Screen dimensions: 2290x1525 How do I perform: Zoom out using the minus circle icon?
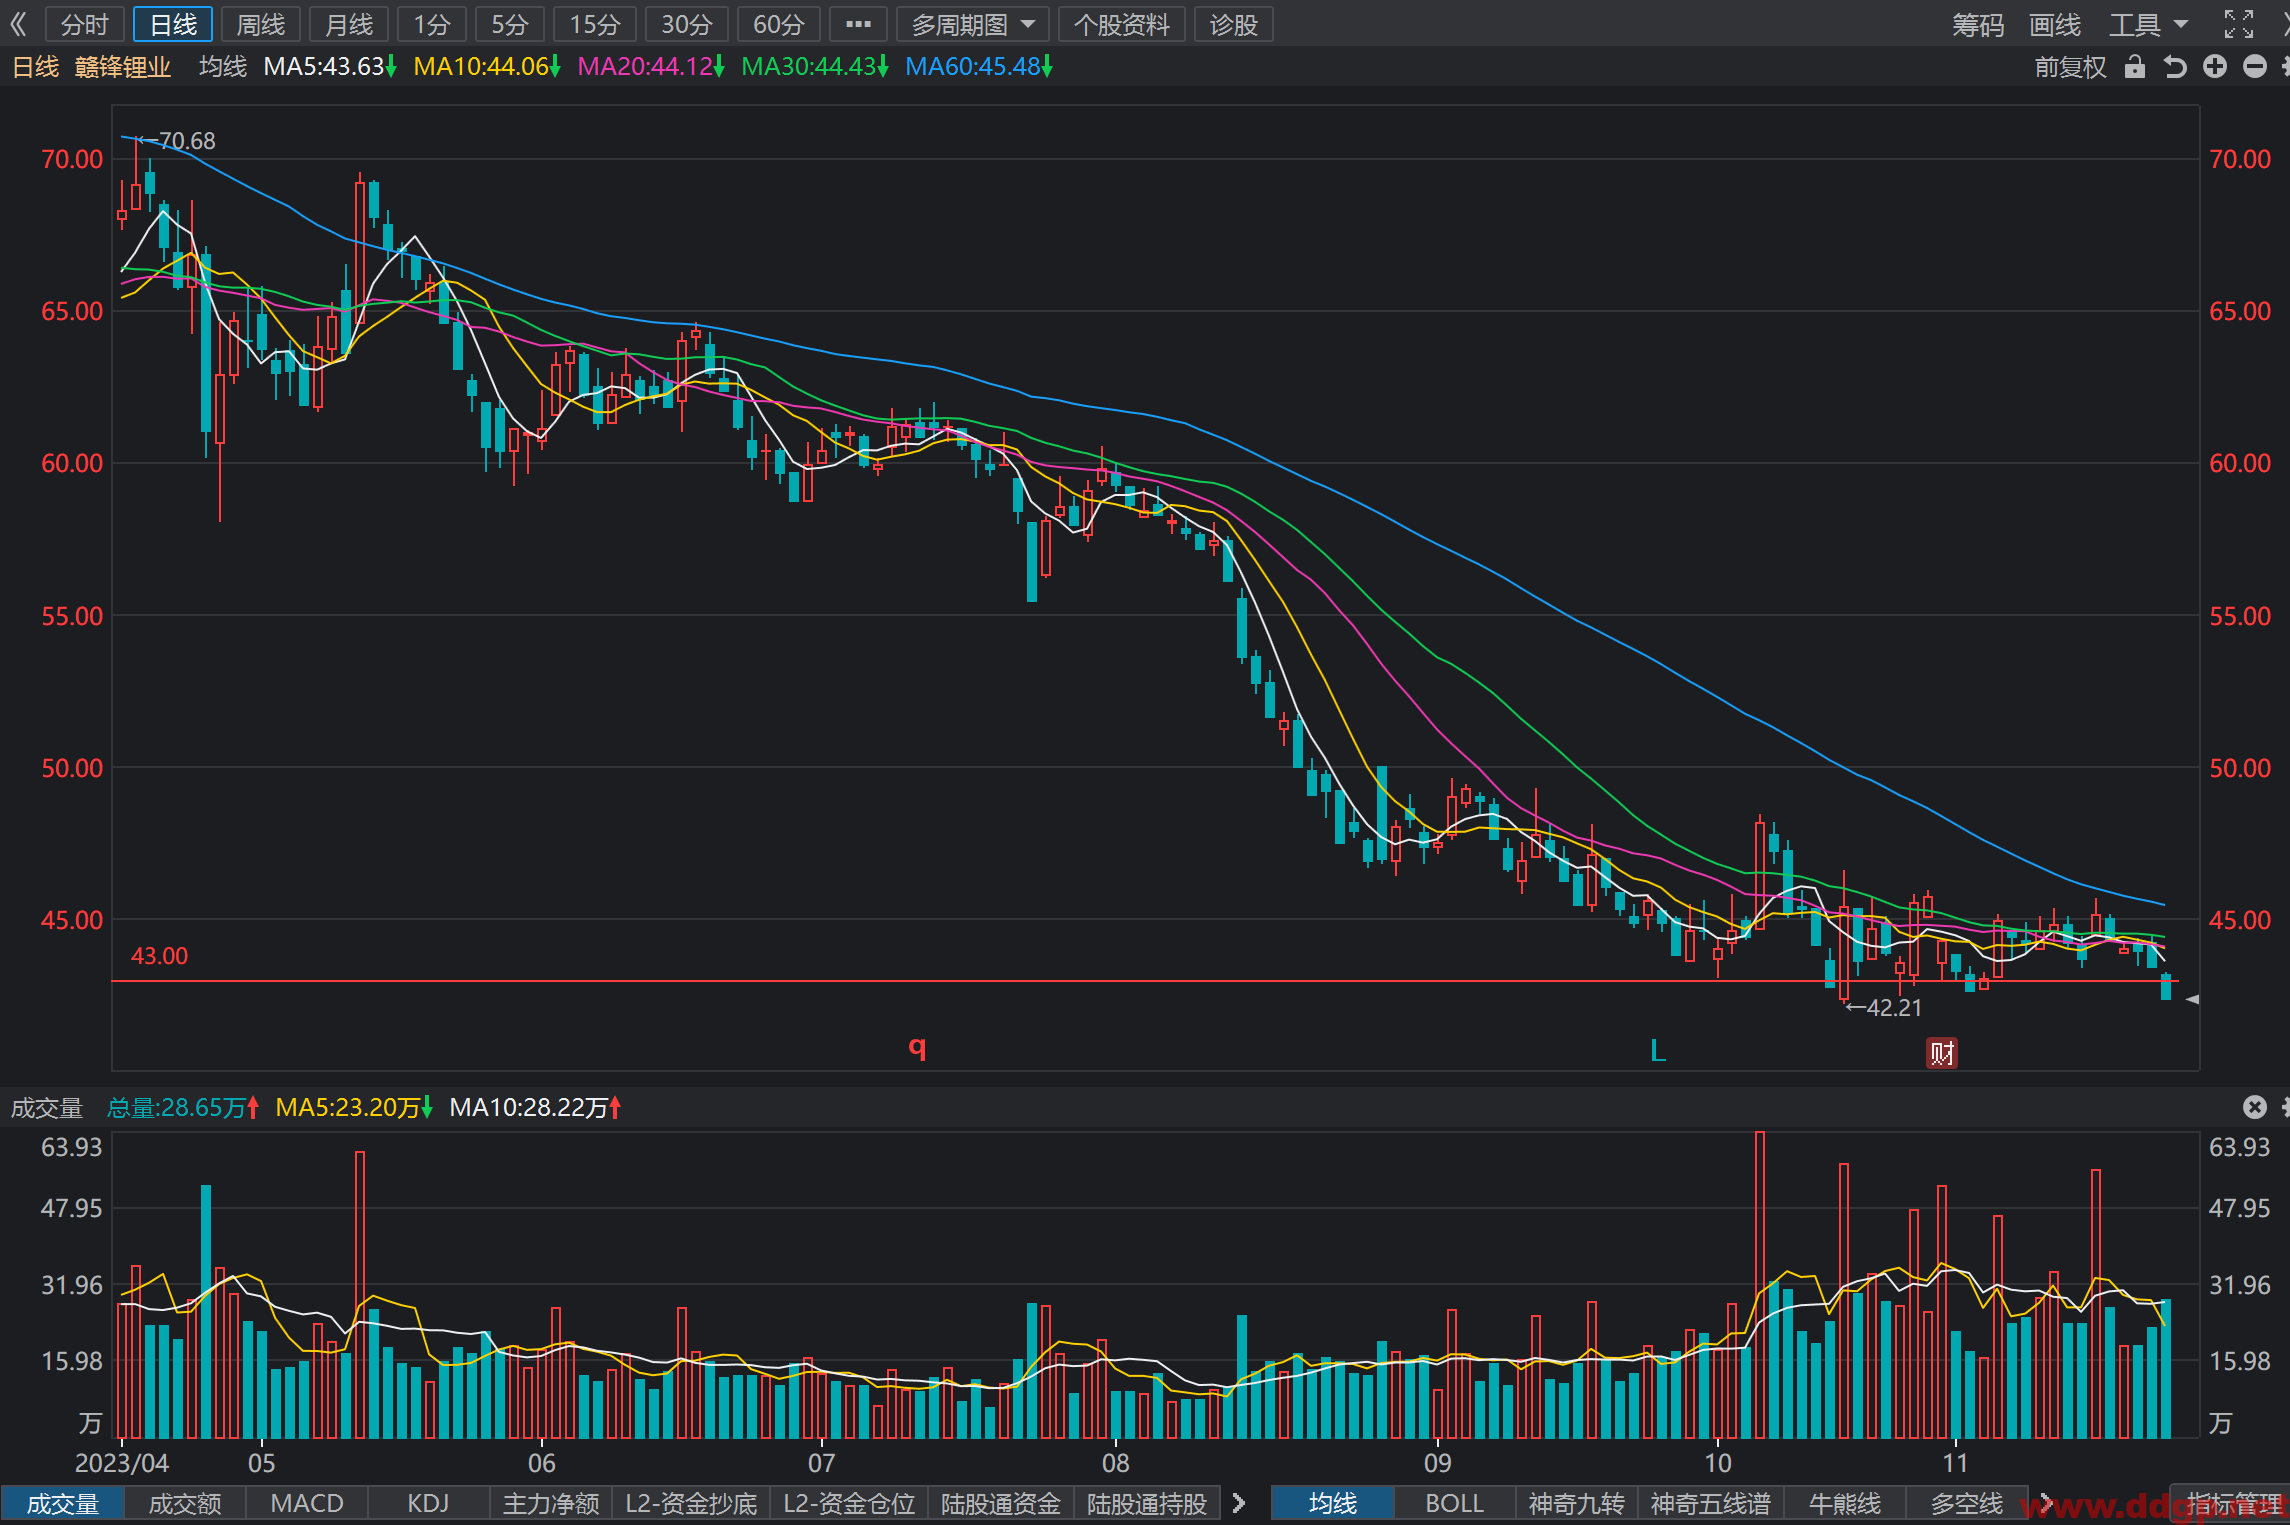coord(2255,67)
